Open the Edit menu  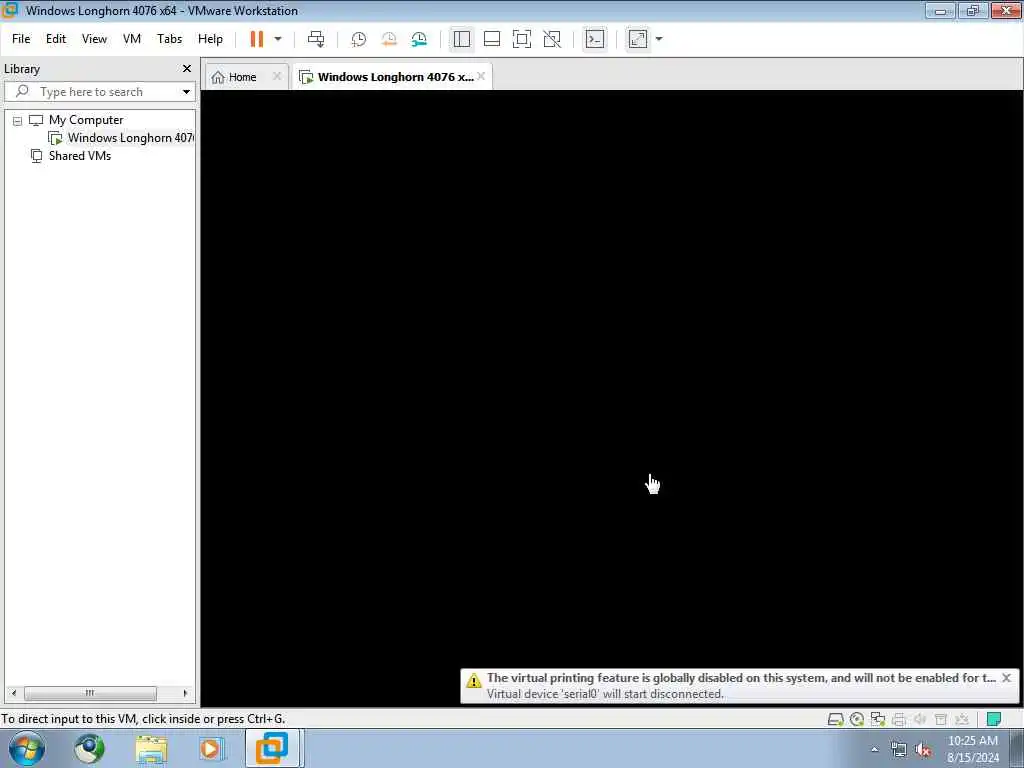coord(56,39)
